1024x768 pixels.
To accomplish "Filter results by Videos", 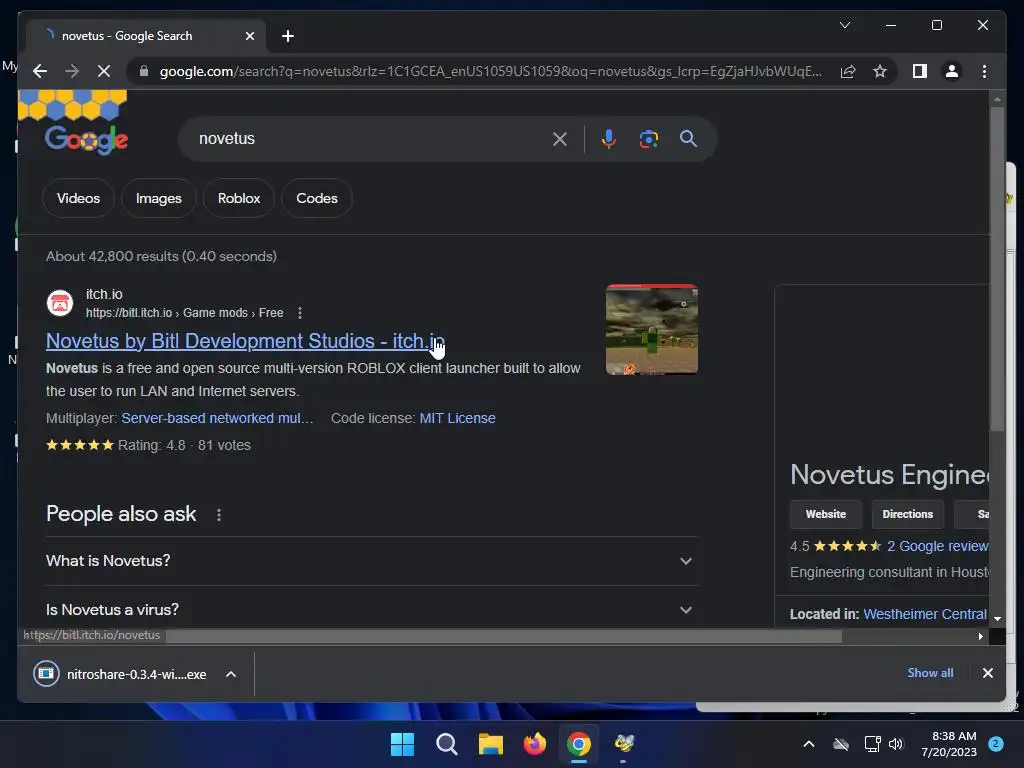I will (78, 198).
